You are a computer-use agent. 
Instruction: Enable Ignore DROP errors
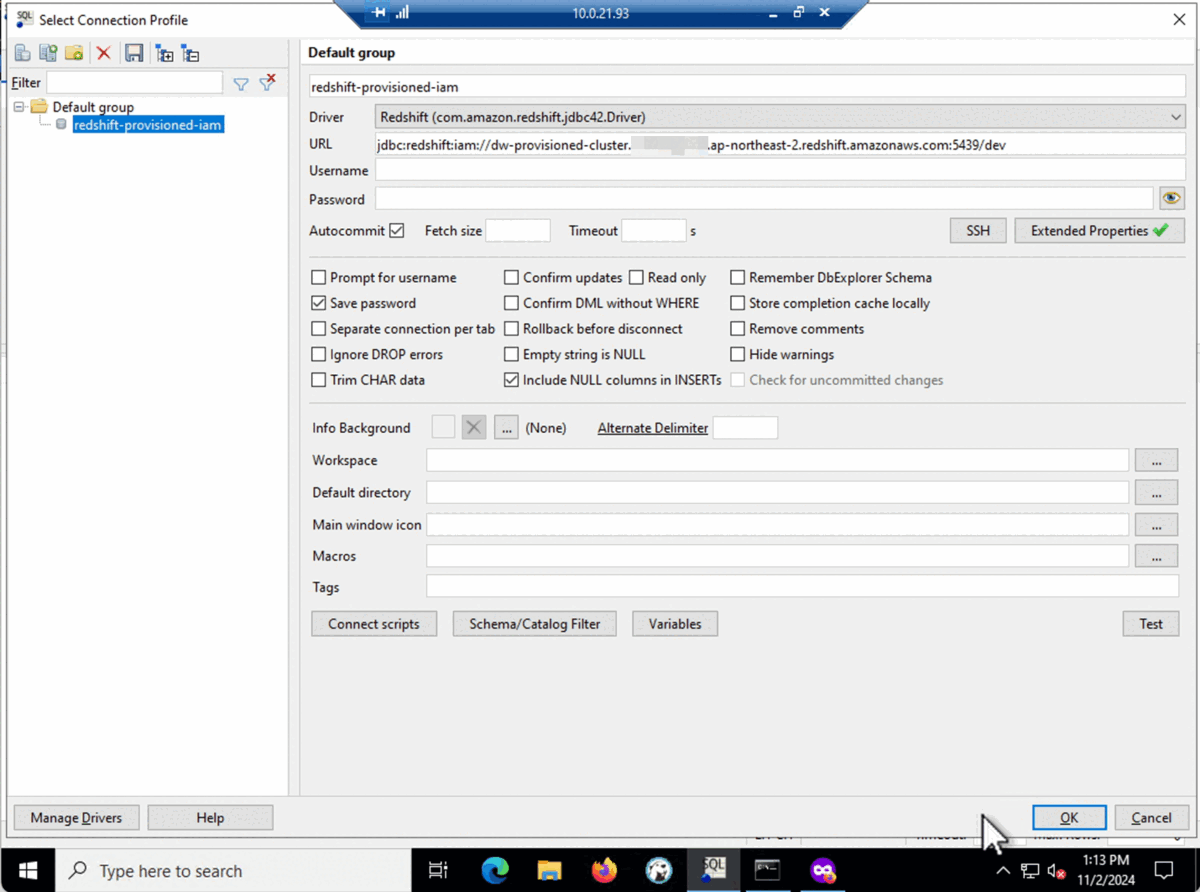(x=319, y=354)
